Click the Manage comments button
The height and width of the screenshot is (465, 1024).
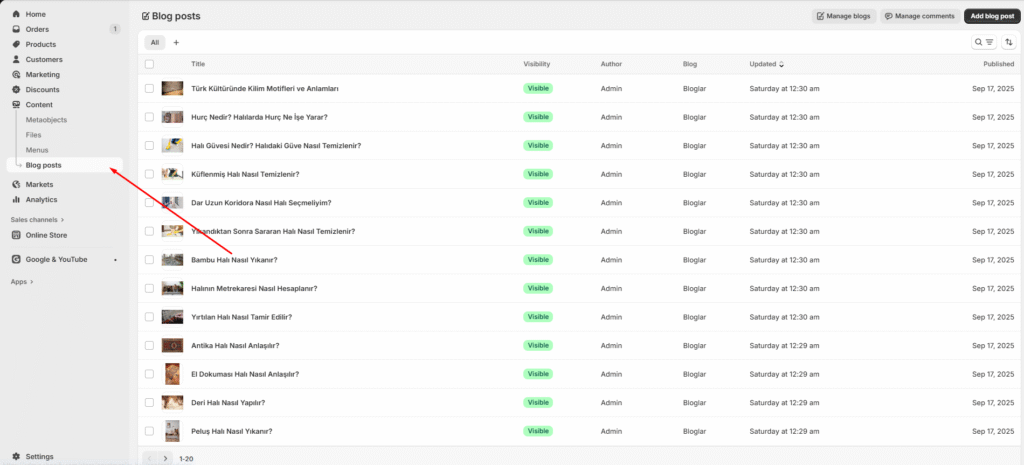coord(919,16)
